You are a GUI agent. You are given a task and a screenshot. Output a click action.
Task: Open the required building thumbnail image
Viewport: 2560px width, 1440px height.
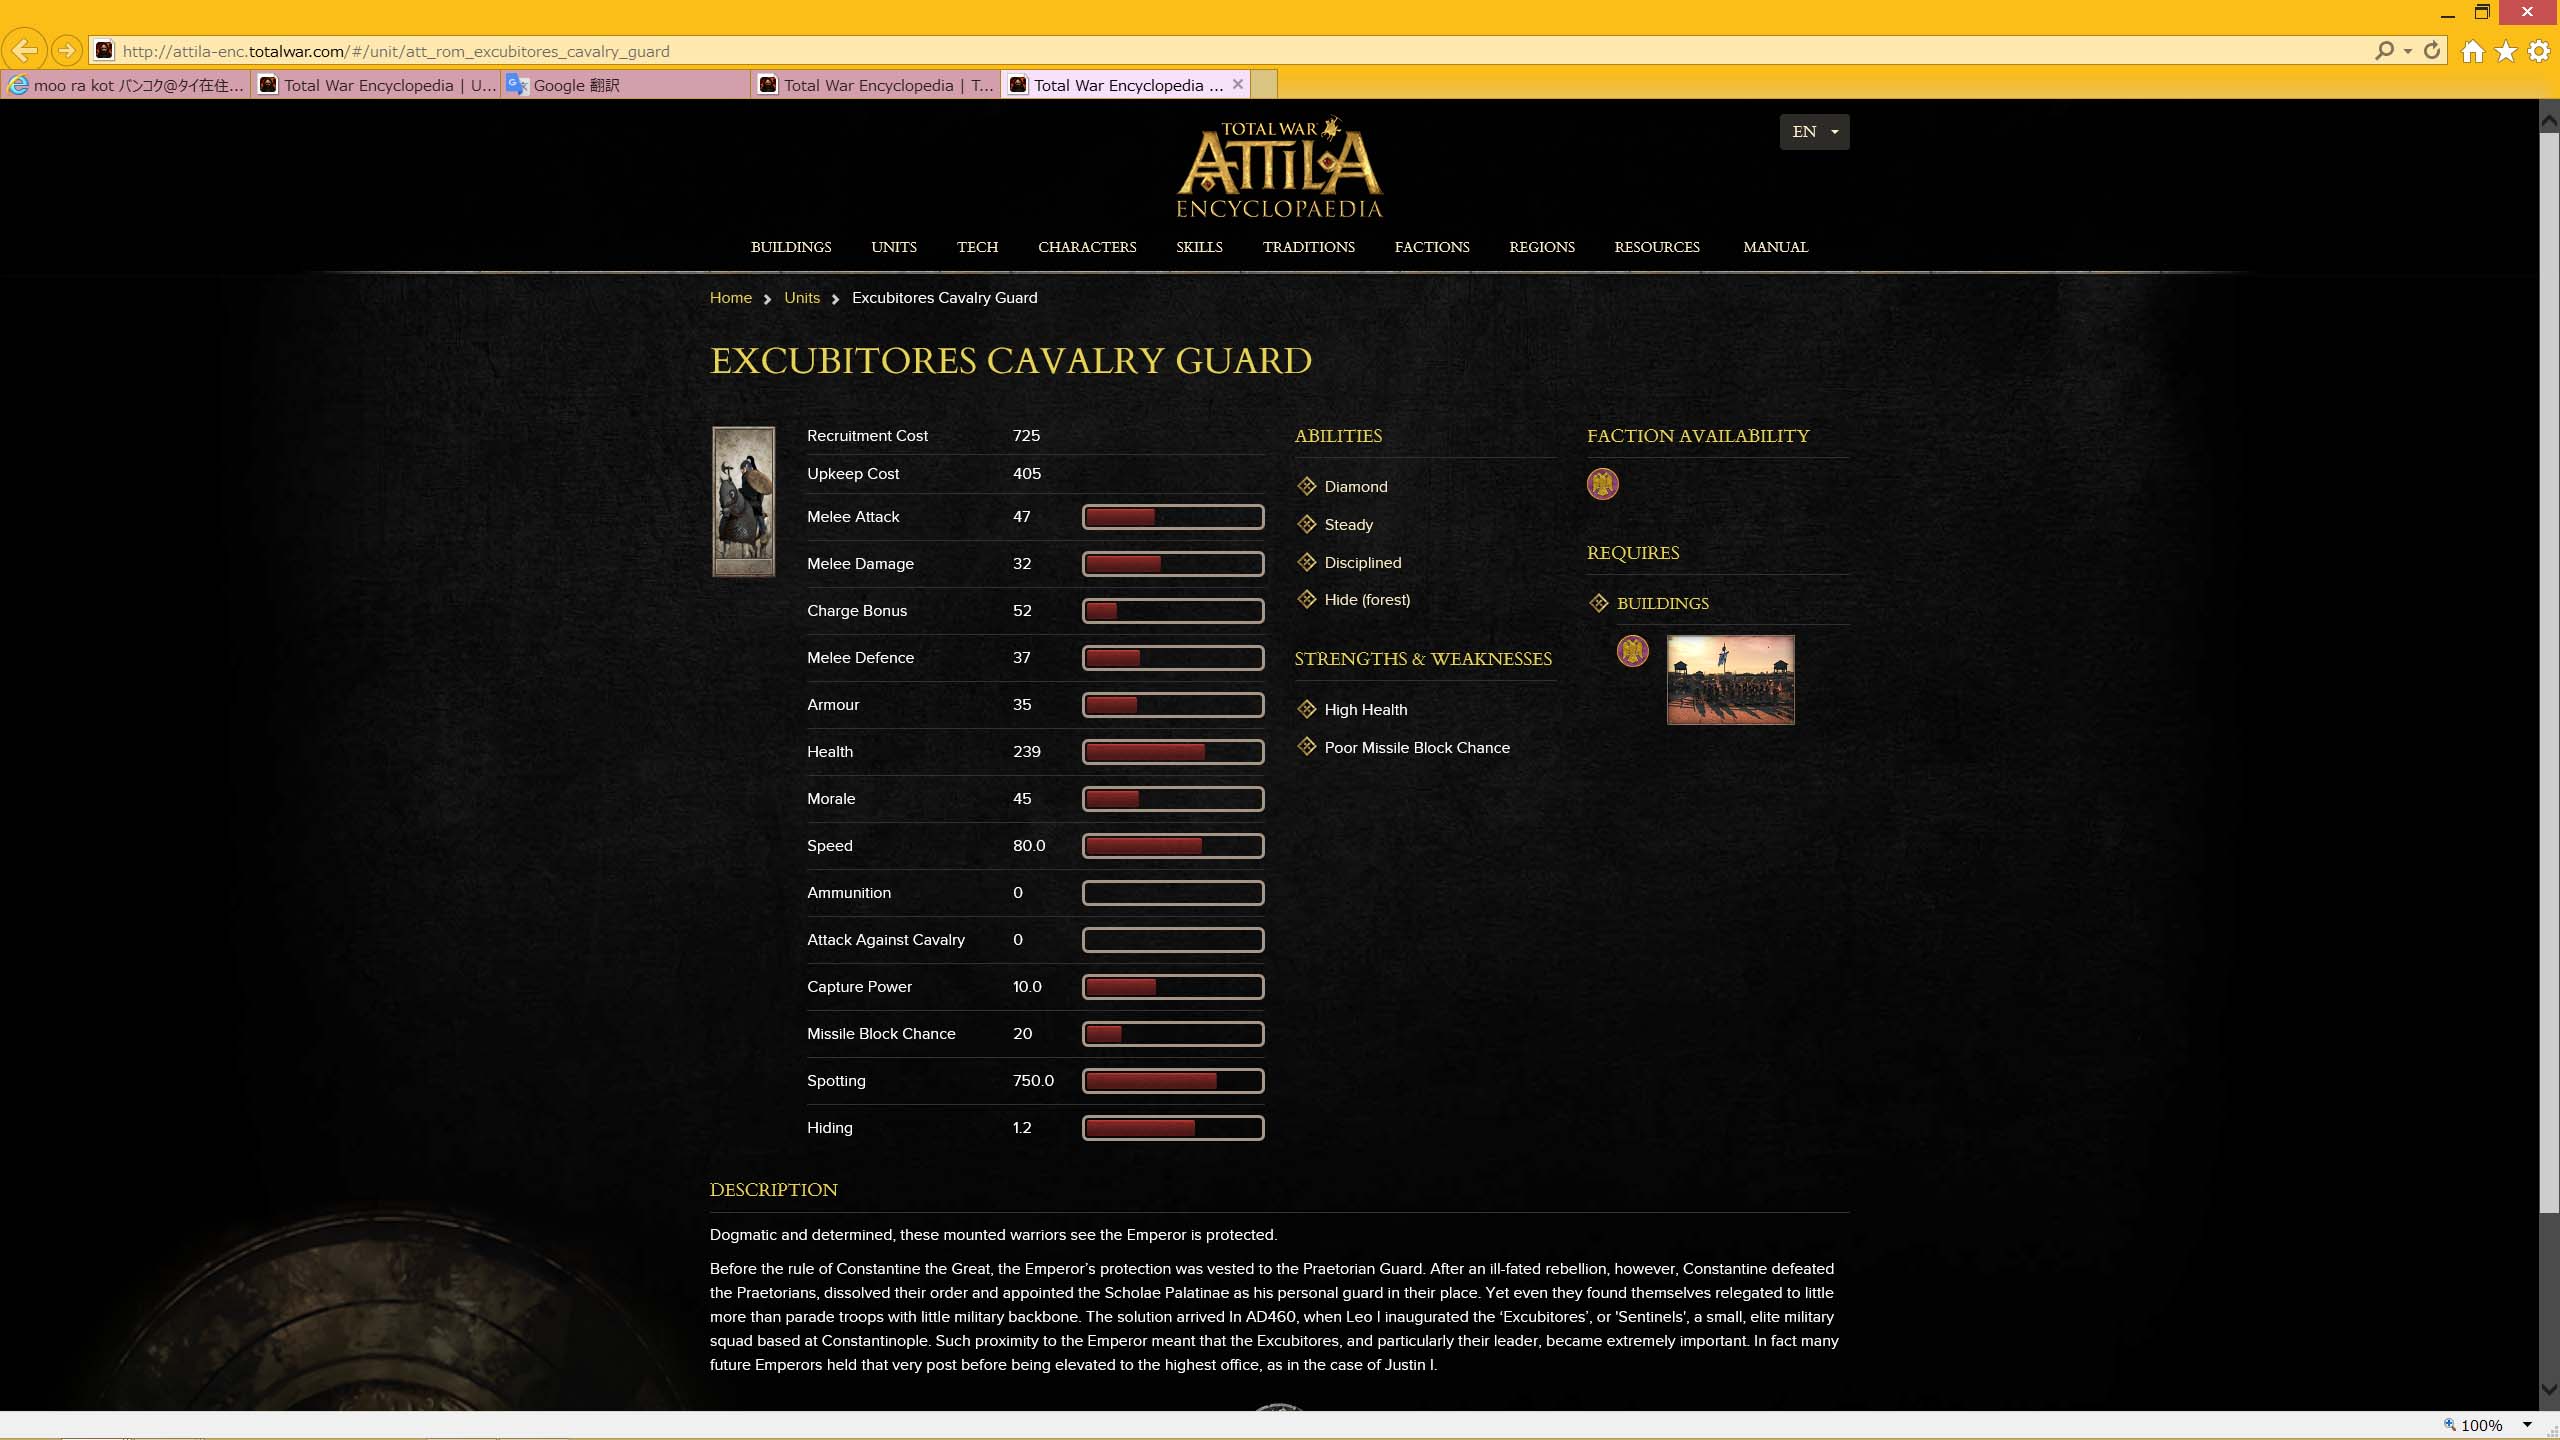pyautogui.click(x=1730, y=680)
